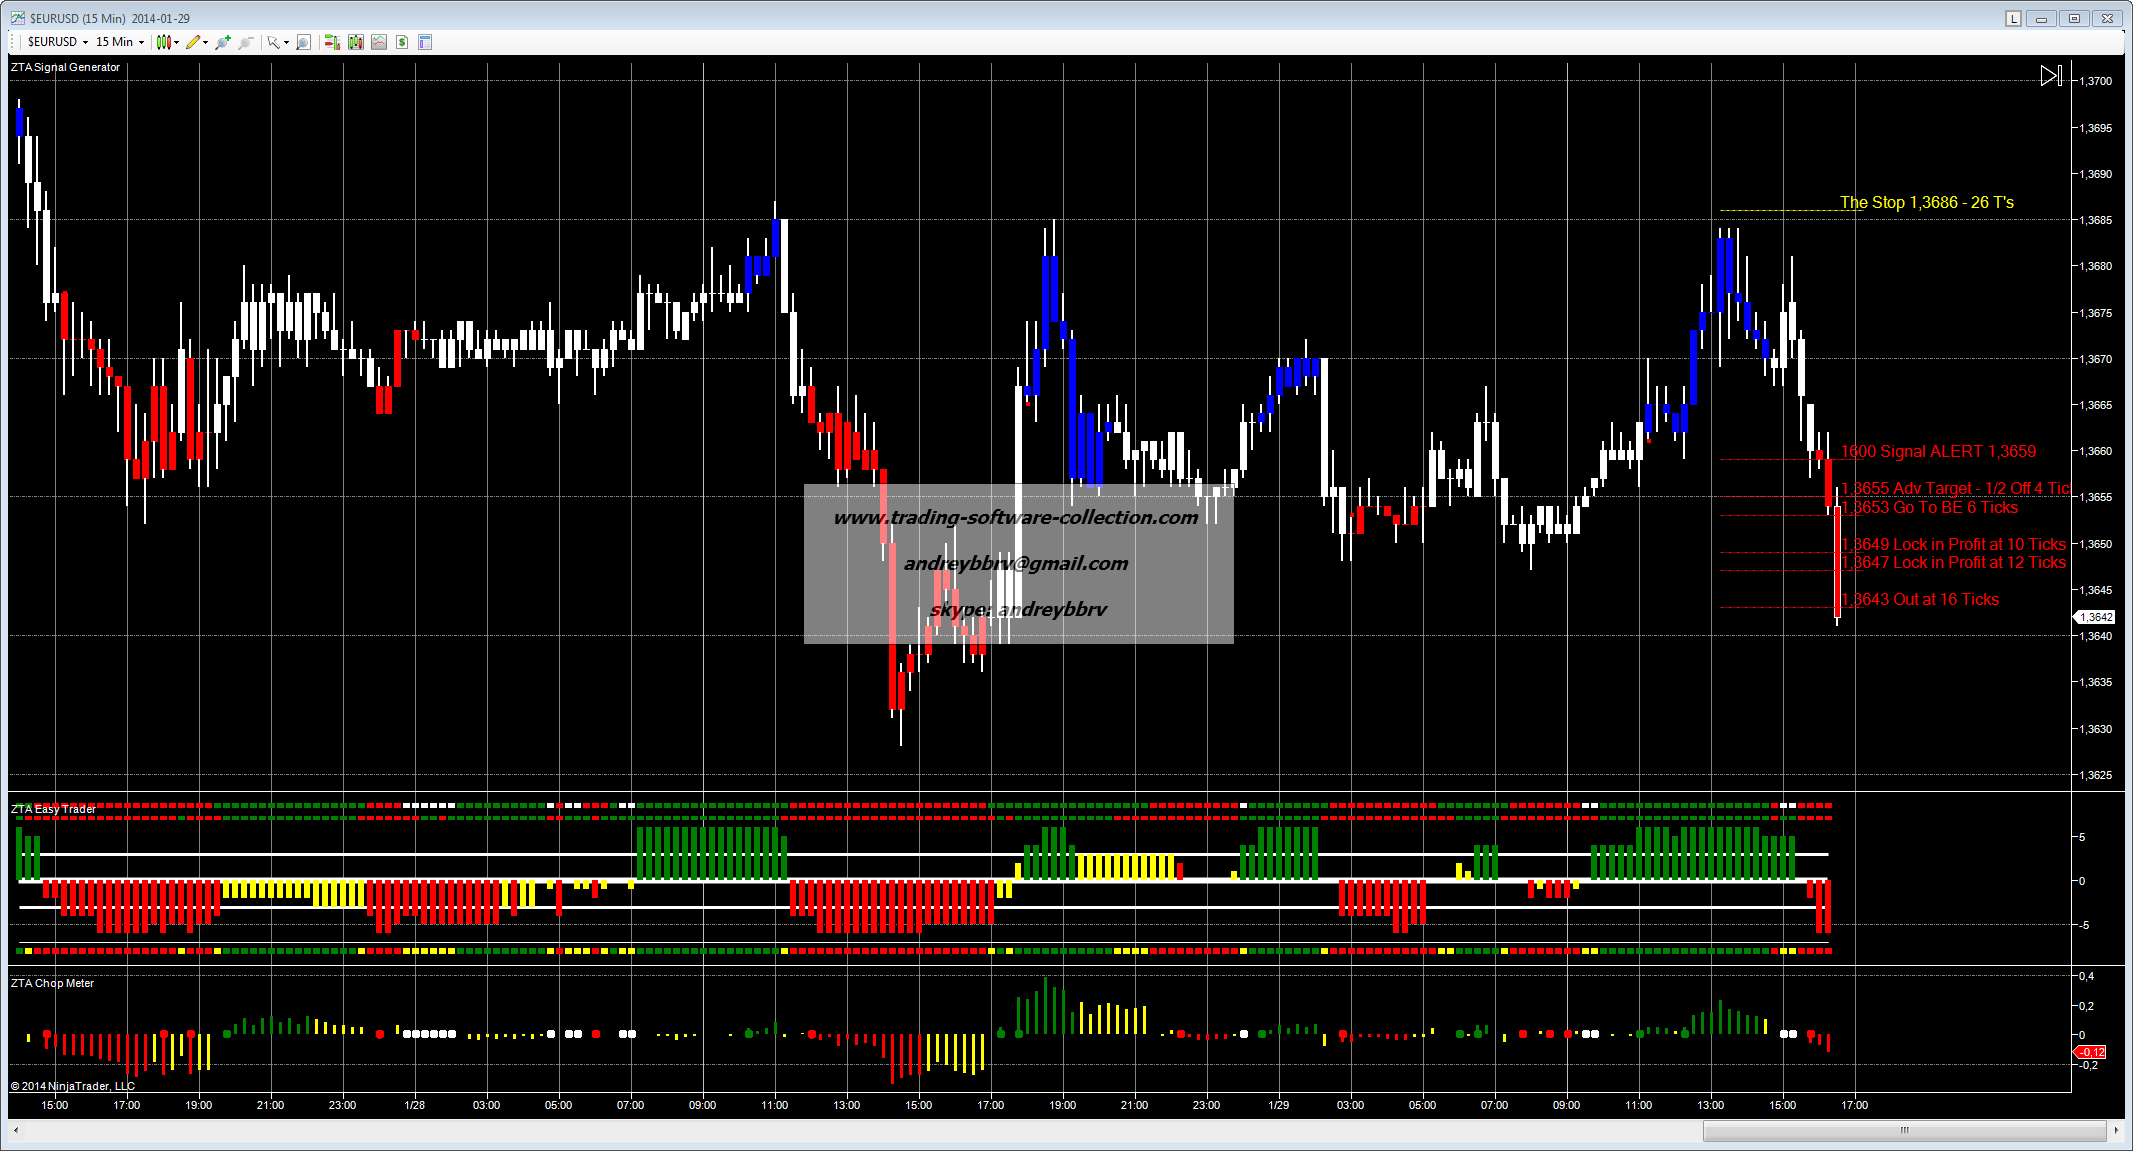
Task: Expand the 15 Min interval dropdown
Action: click(x=141, y=42)
